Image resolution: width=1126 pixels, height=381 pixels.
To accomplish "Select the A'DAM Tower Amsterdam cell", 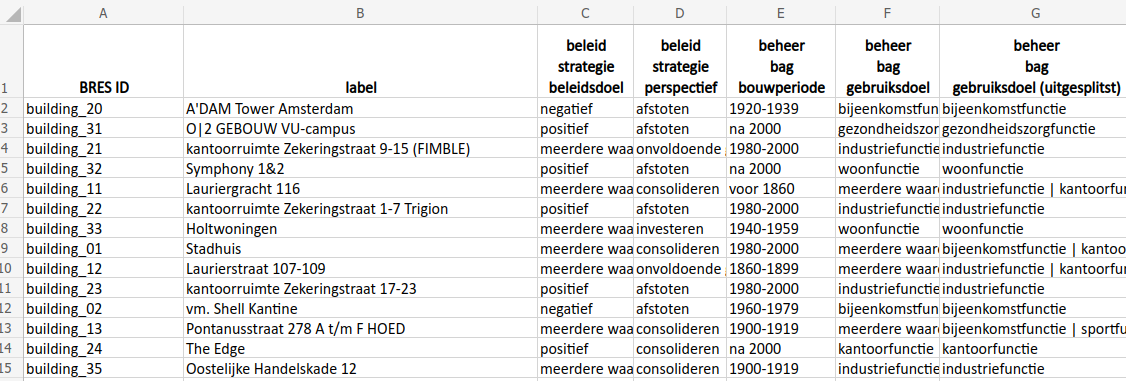I will [360, 109].
